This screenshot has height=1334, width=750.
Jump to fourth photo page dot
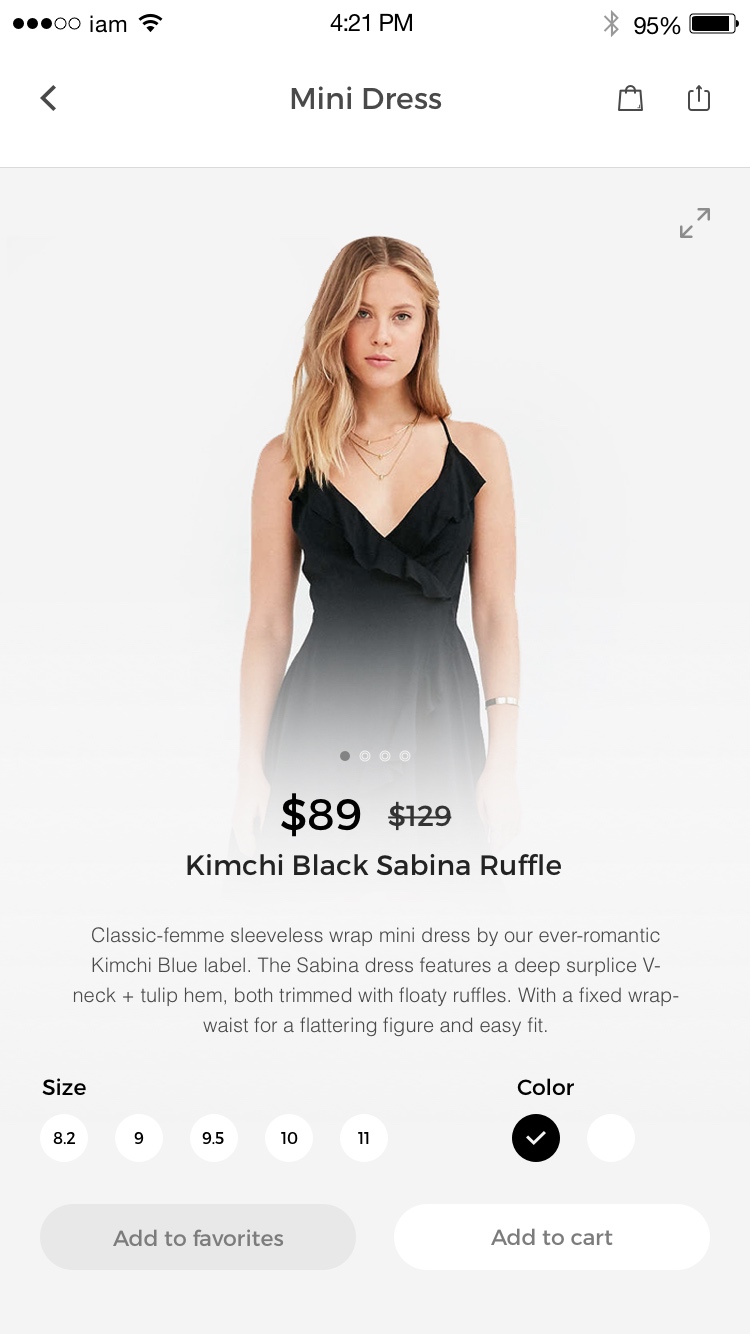[405, 756]
